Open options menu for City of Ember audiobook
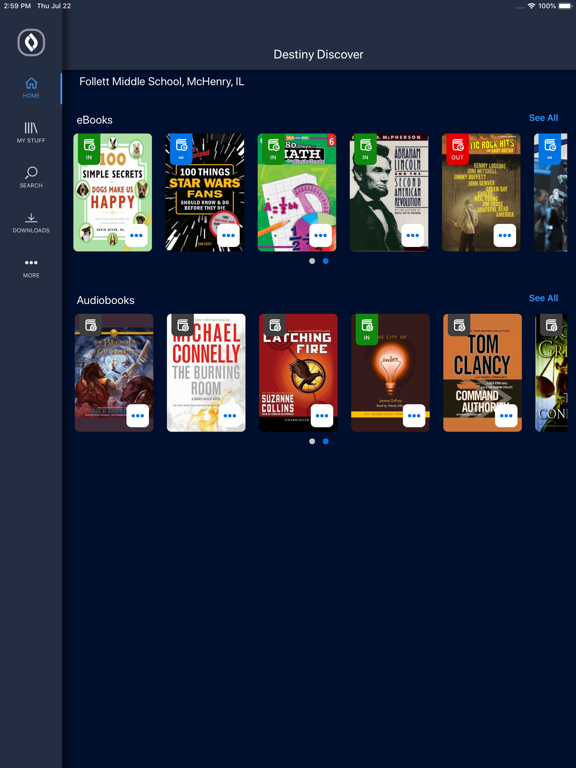Screen dimensions: 576x768 (414, 416)
